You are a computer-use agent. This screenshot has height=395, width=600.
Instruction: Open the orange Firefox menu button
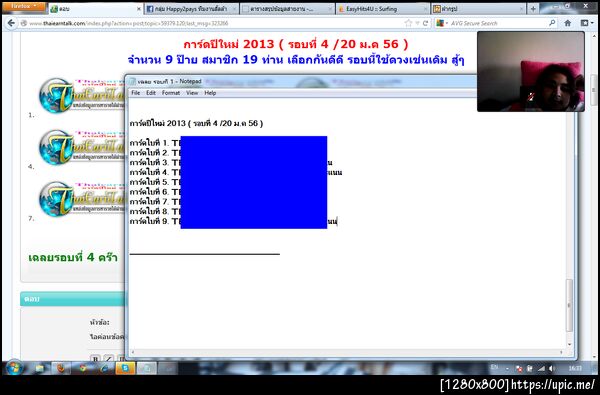pyautogui.click(x=24, y=7)
